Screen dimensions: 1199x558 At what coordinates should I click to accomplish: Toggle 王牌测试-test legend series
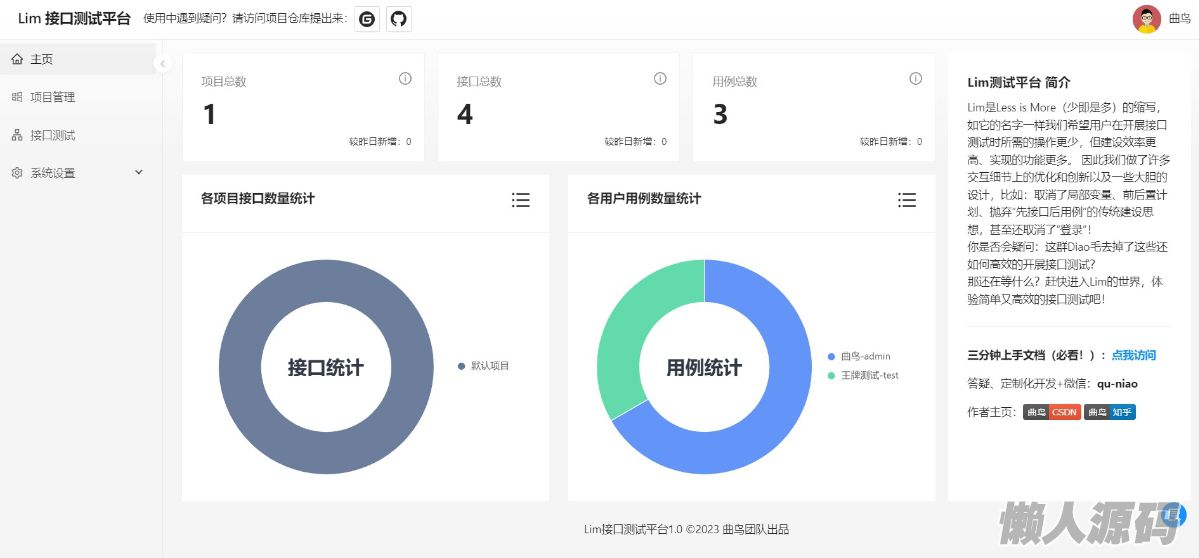click(868, 375)
